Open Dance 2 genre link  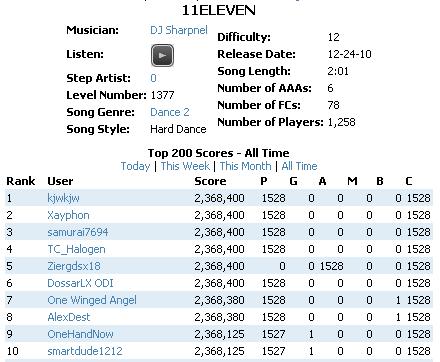(x=170, y=112)
